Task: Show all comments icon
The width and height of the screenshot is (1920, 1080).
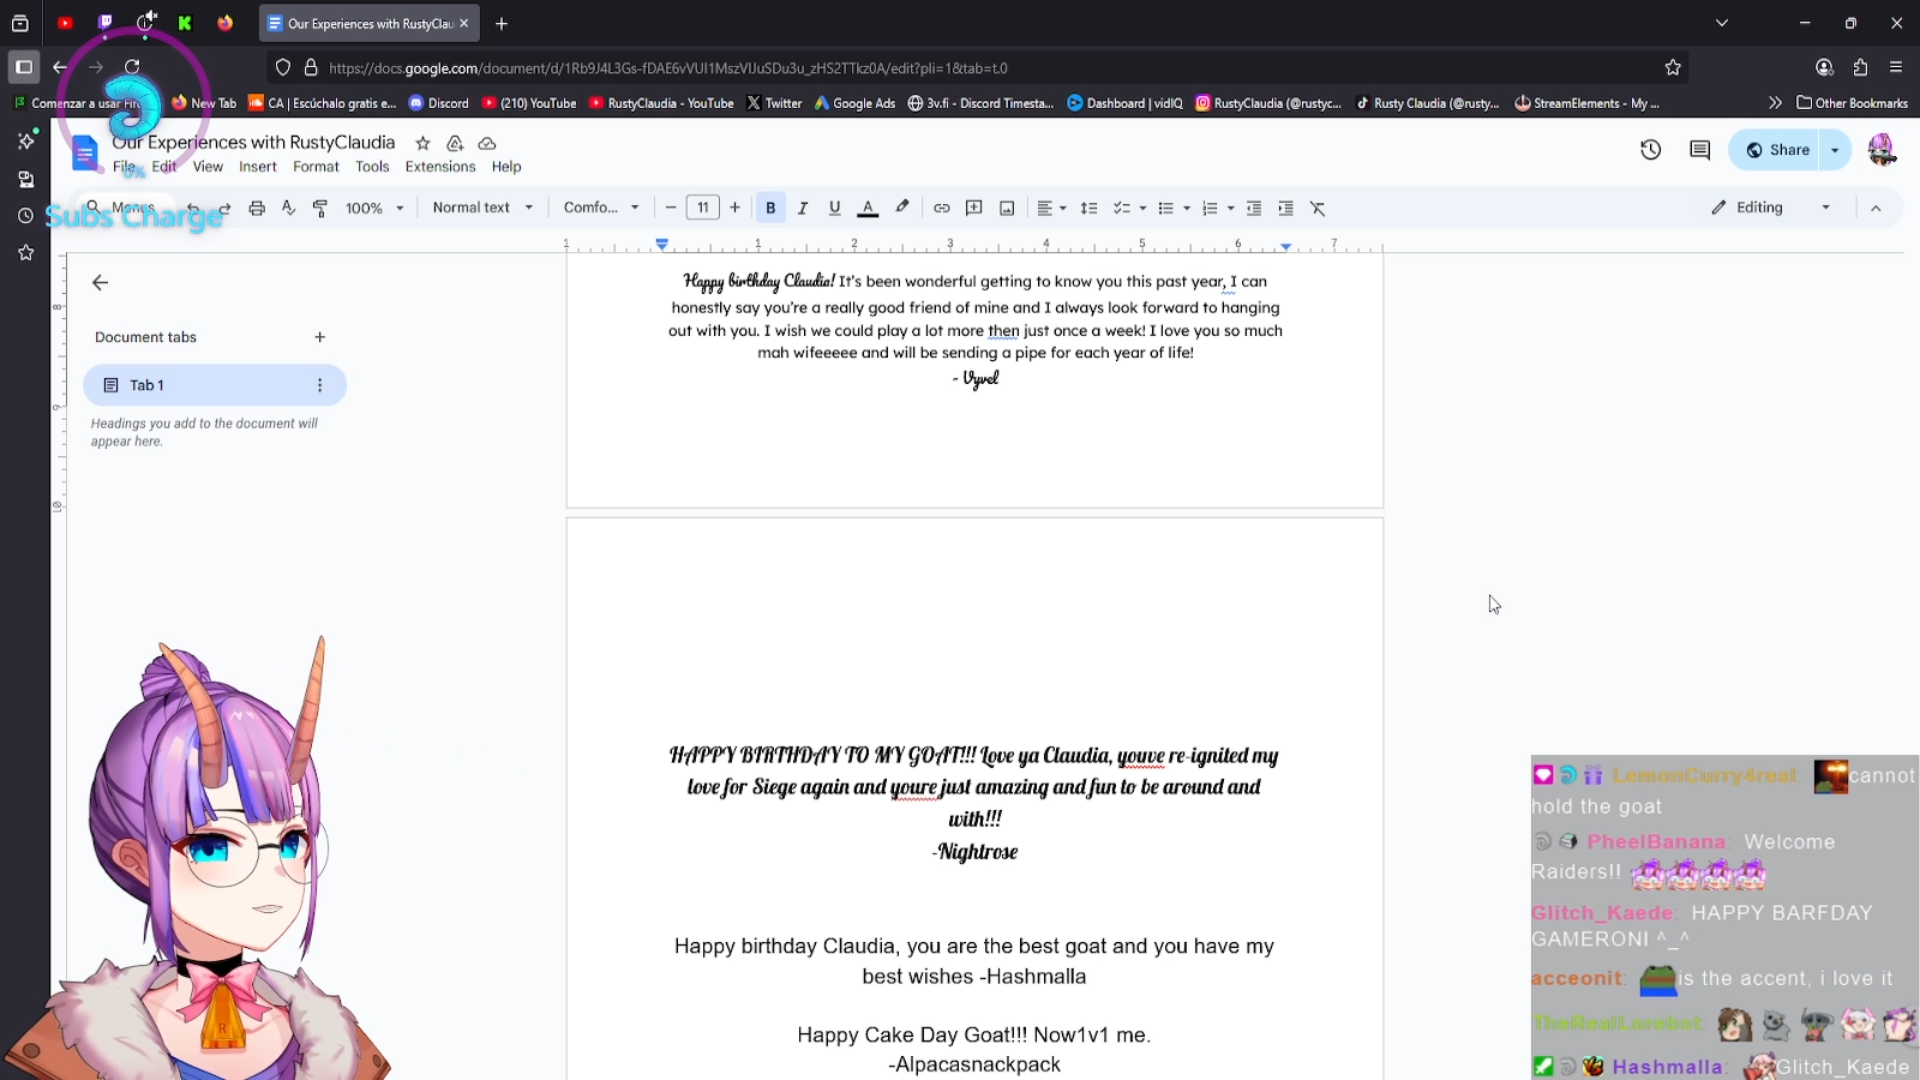Action: [1700, 150]
